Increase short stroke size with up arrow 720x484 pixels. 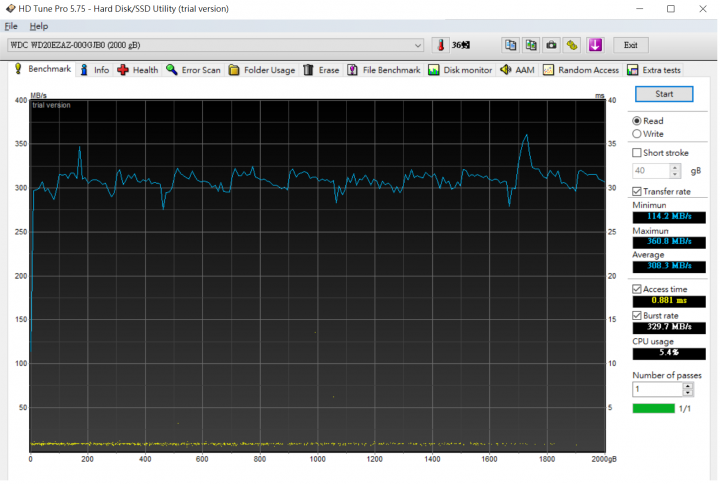676,168
